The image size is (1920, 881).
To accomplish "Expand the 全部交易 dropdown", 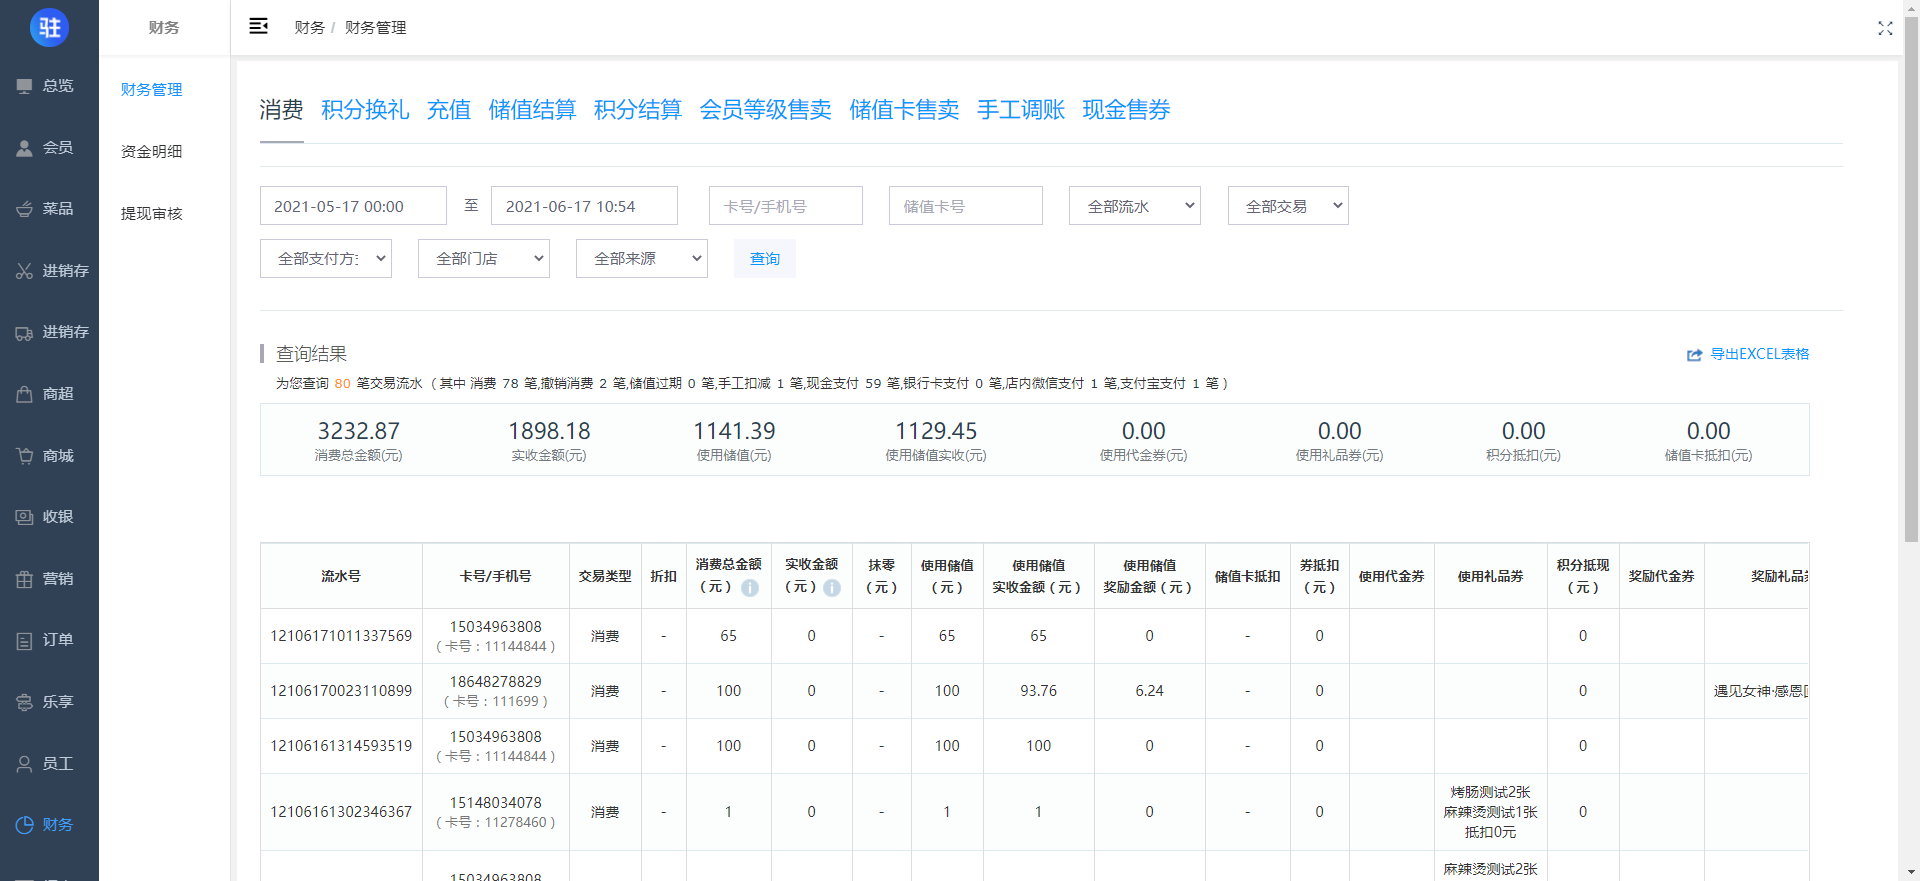I will [1288, 206].
